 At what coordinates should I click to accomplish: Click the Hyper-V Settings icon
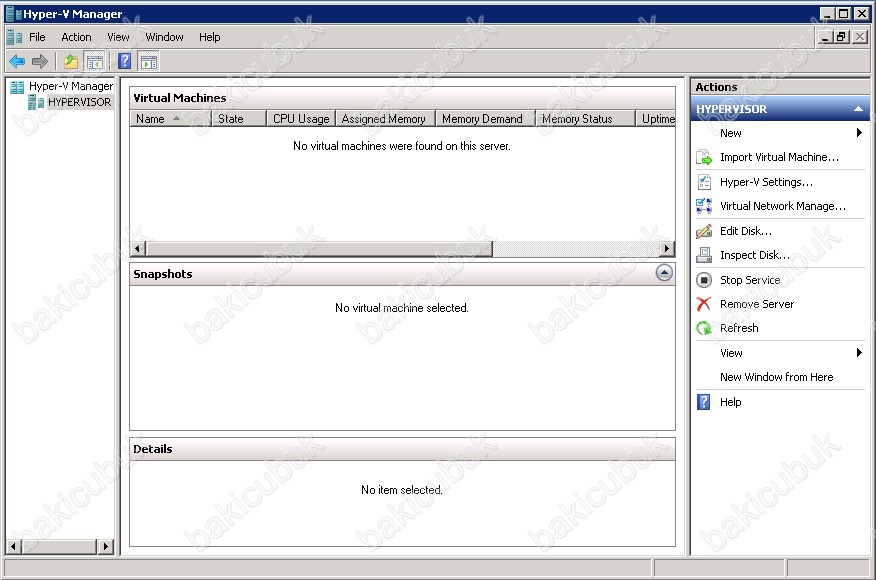(x=704, y=182)
